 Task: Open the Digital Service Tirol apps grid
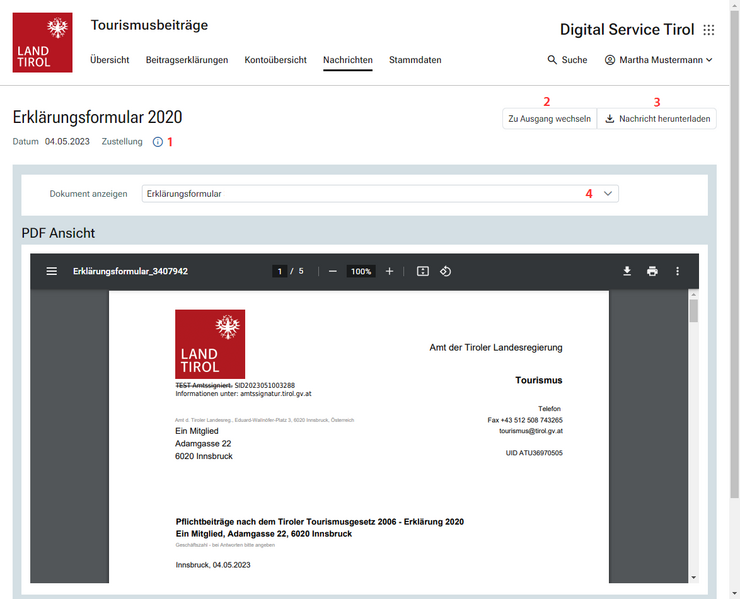[709, 30]
